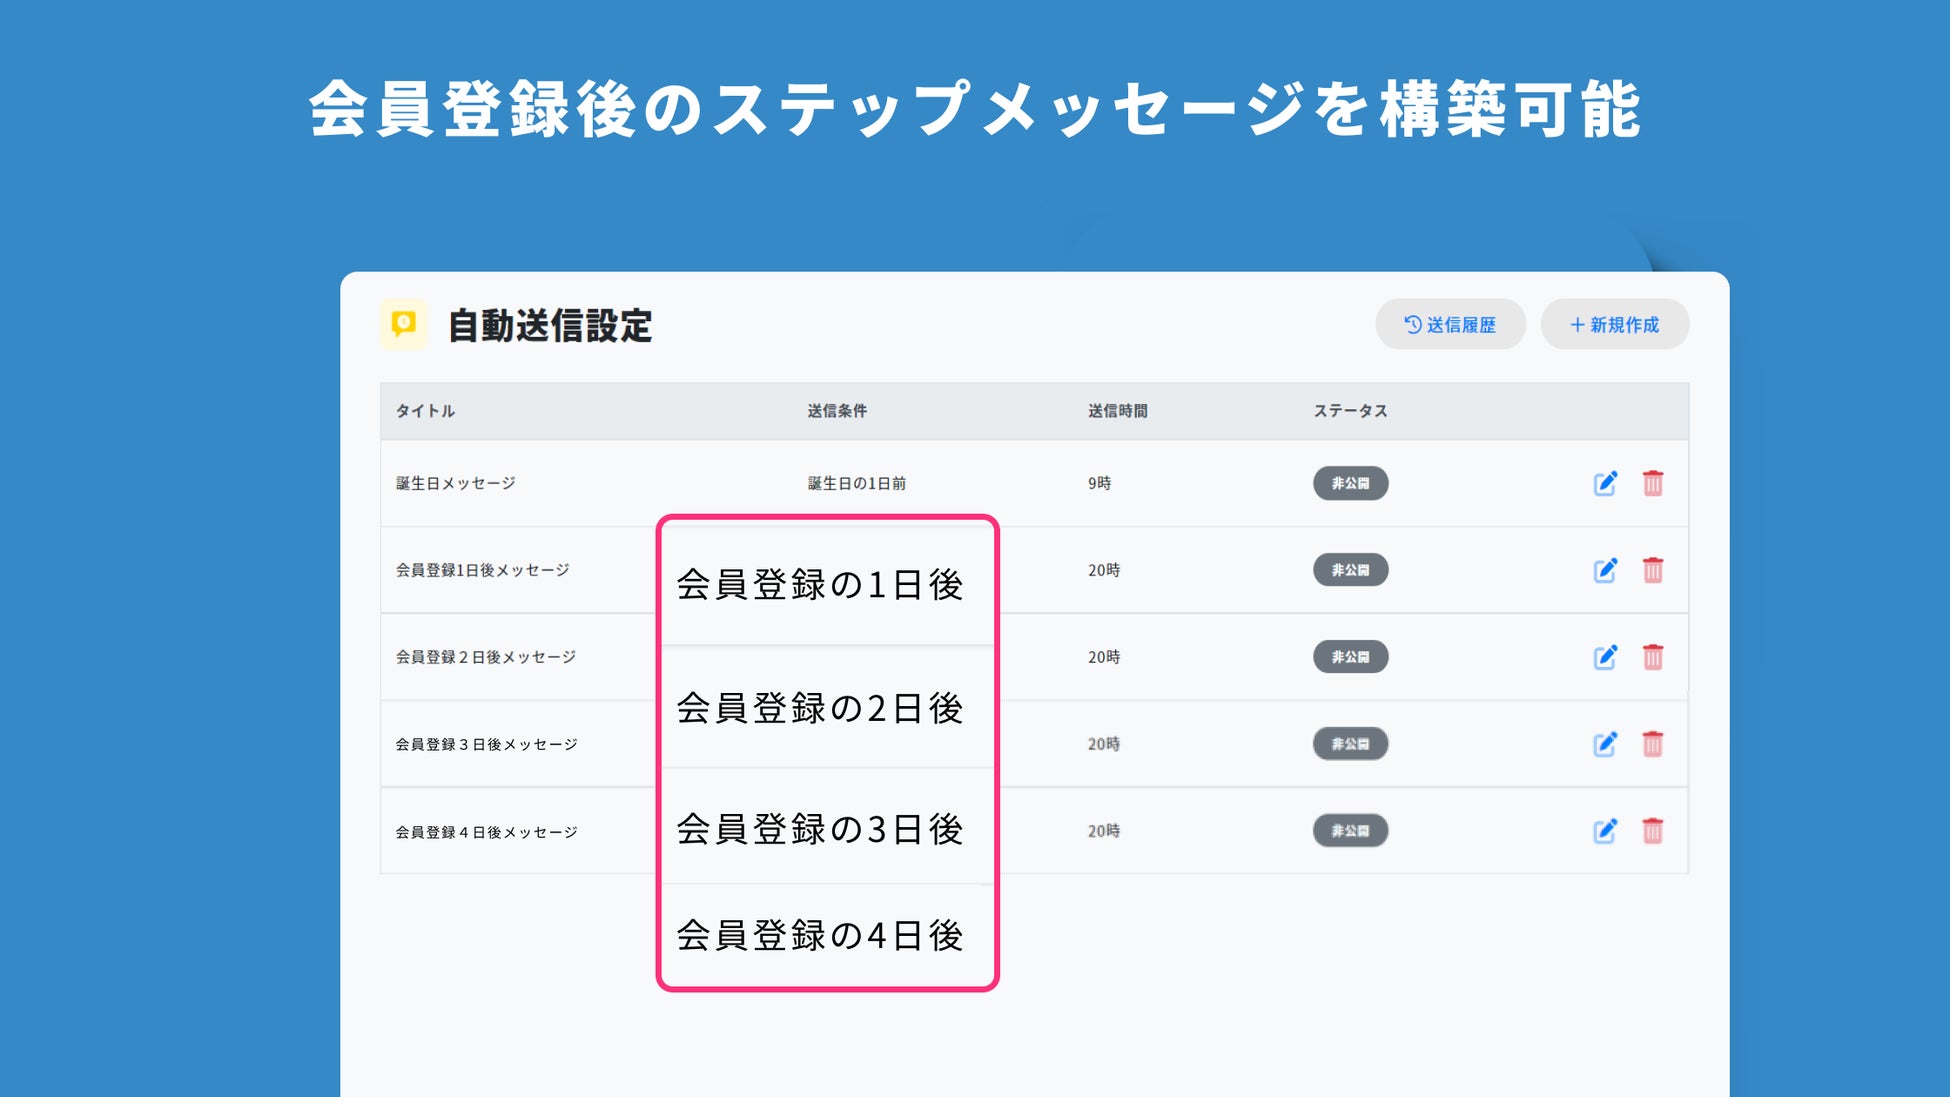The width and height of the screenshot is (1950, 1097).
Task: Click the yellow chat icon beside 自動送信設定
Action: [x=404, y=324]
